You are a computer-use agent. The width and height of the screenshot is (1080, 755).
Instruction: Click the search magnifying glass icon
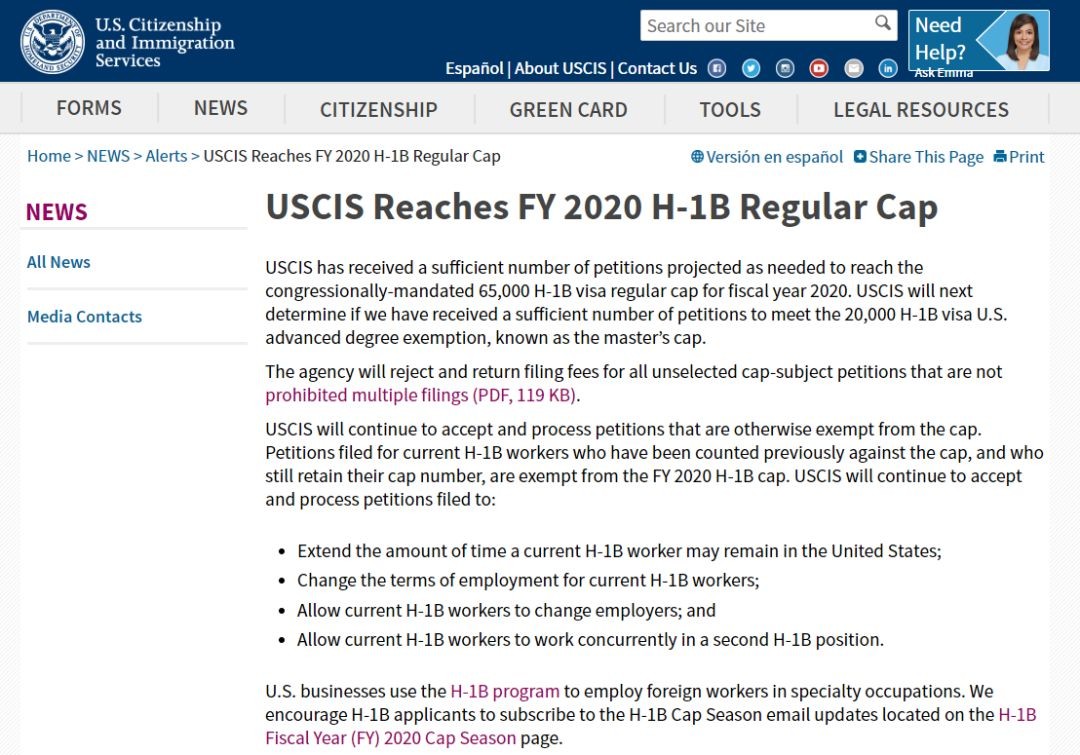click(x=883, y=23)
